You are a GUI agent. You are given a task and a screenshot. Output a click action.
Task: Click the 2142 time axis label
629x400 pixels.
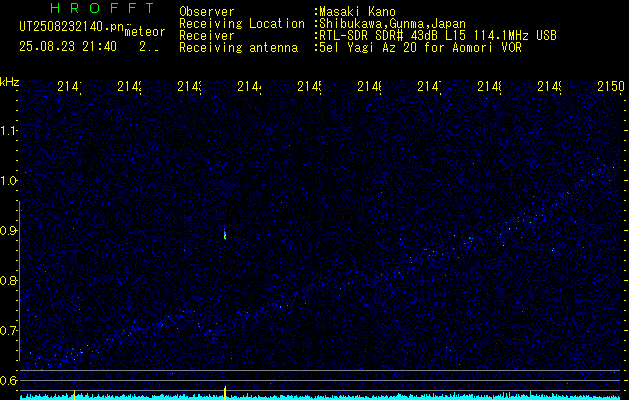point(130,86)
